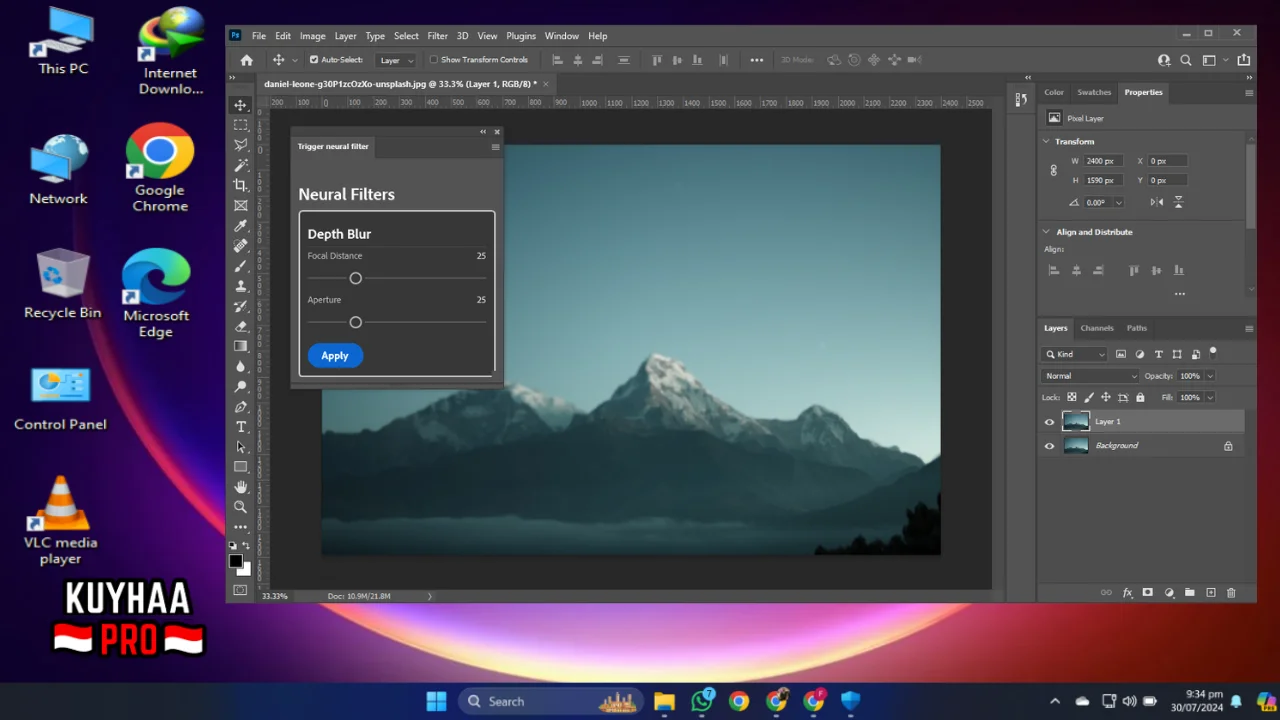Open the Opacity dropdown arrow
1280x720 pixels.
(1210, 376)
